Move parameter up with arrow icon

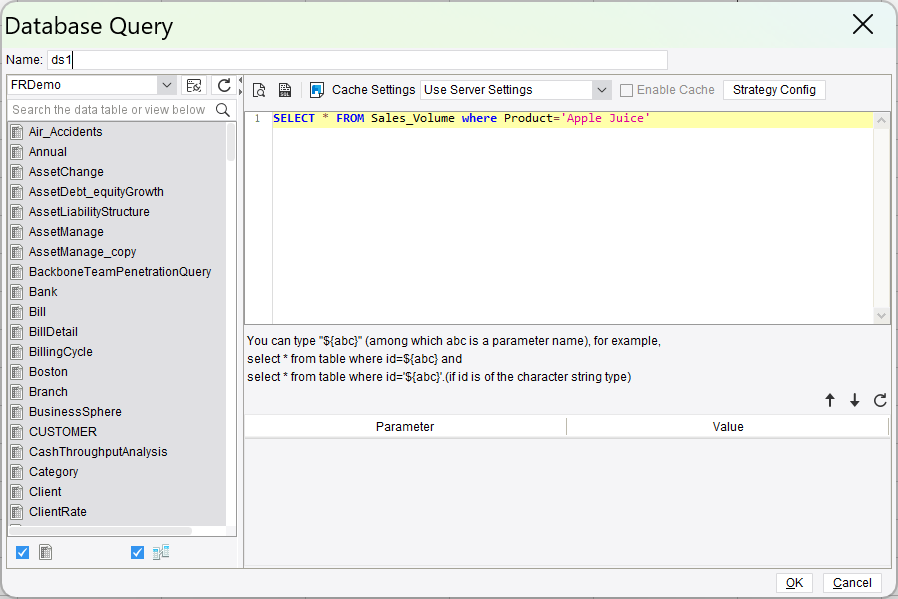830,400
